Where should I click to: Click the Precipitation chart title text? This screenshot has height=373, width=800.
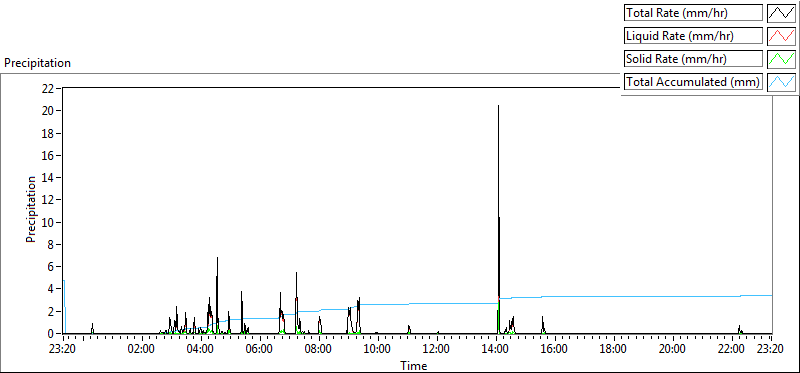[x=37, y=63]
